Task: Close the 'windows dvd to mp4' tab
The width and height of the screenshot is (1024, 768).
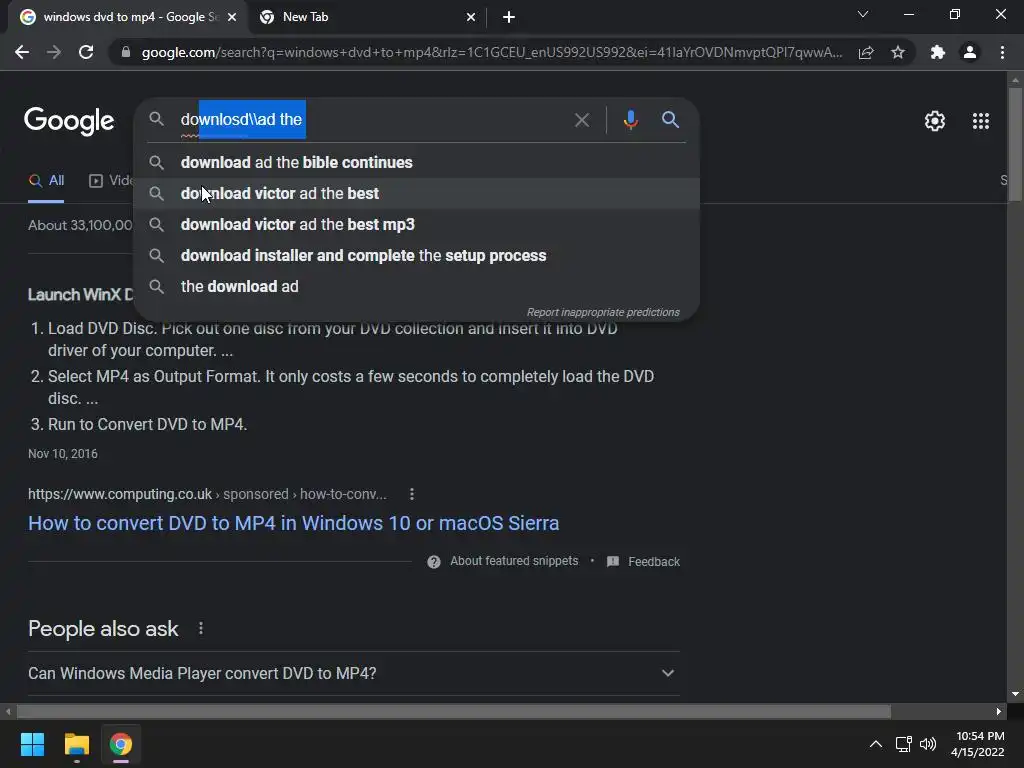Action: [x=232, y=17]
